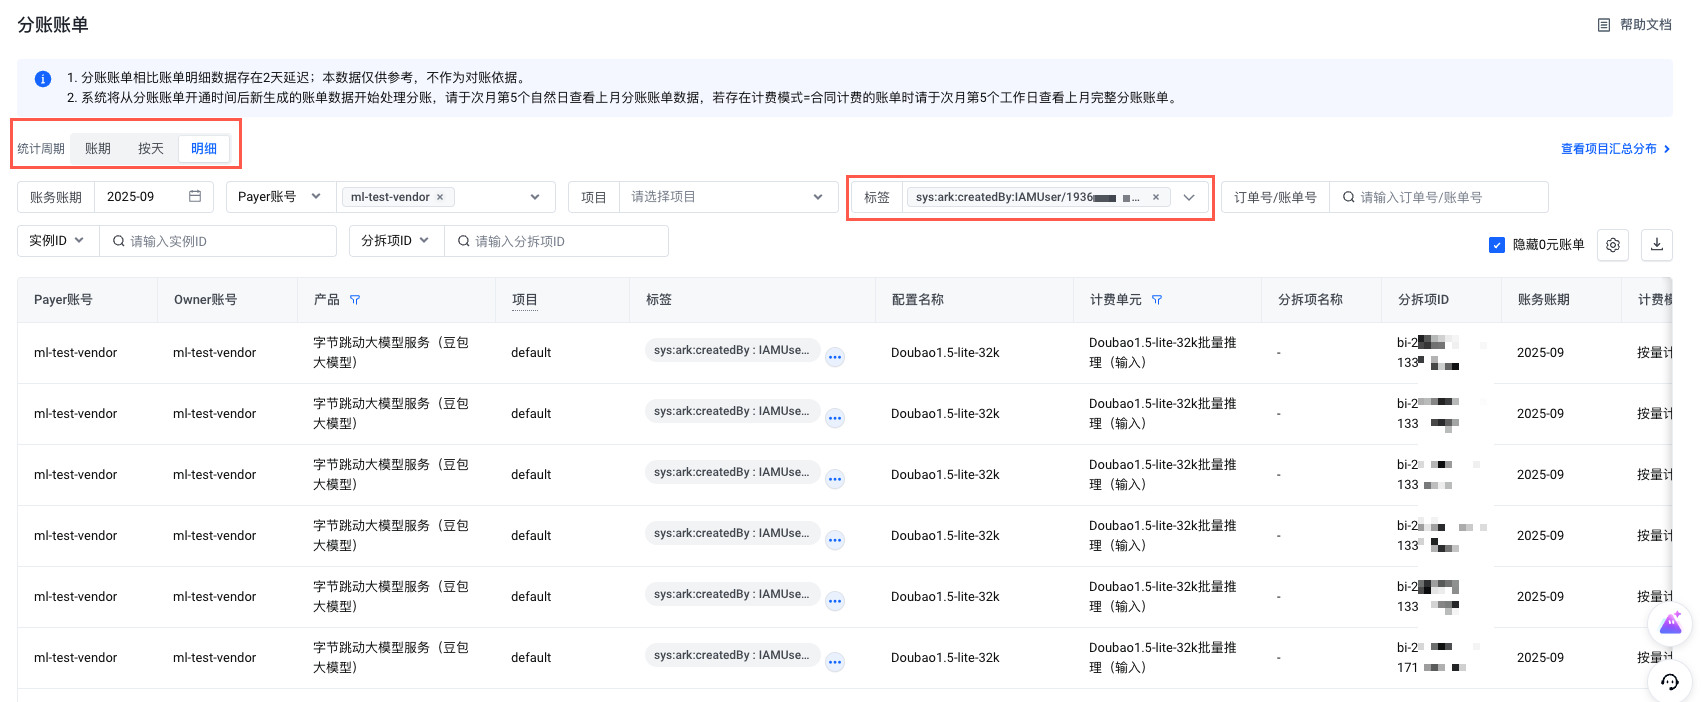This screenshot has height=702, width=1702.
Task: Expand more tags in the first table row
Action: (x=835, y=357)
